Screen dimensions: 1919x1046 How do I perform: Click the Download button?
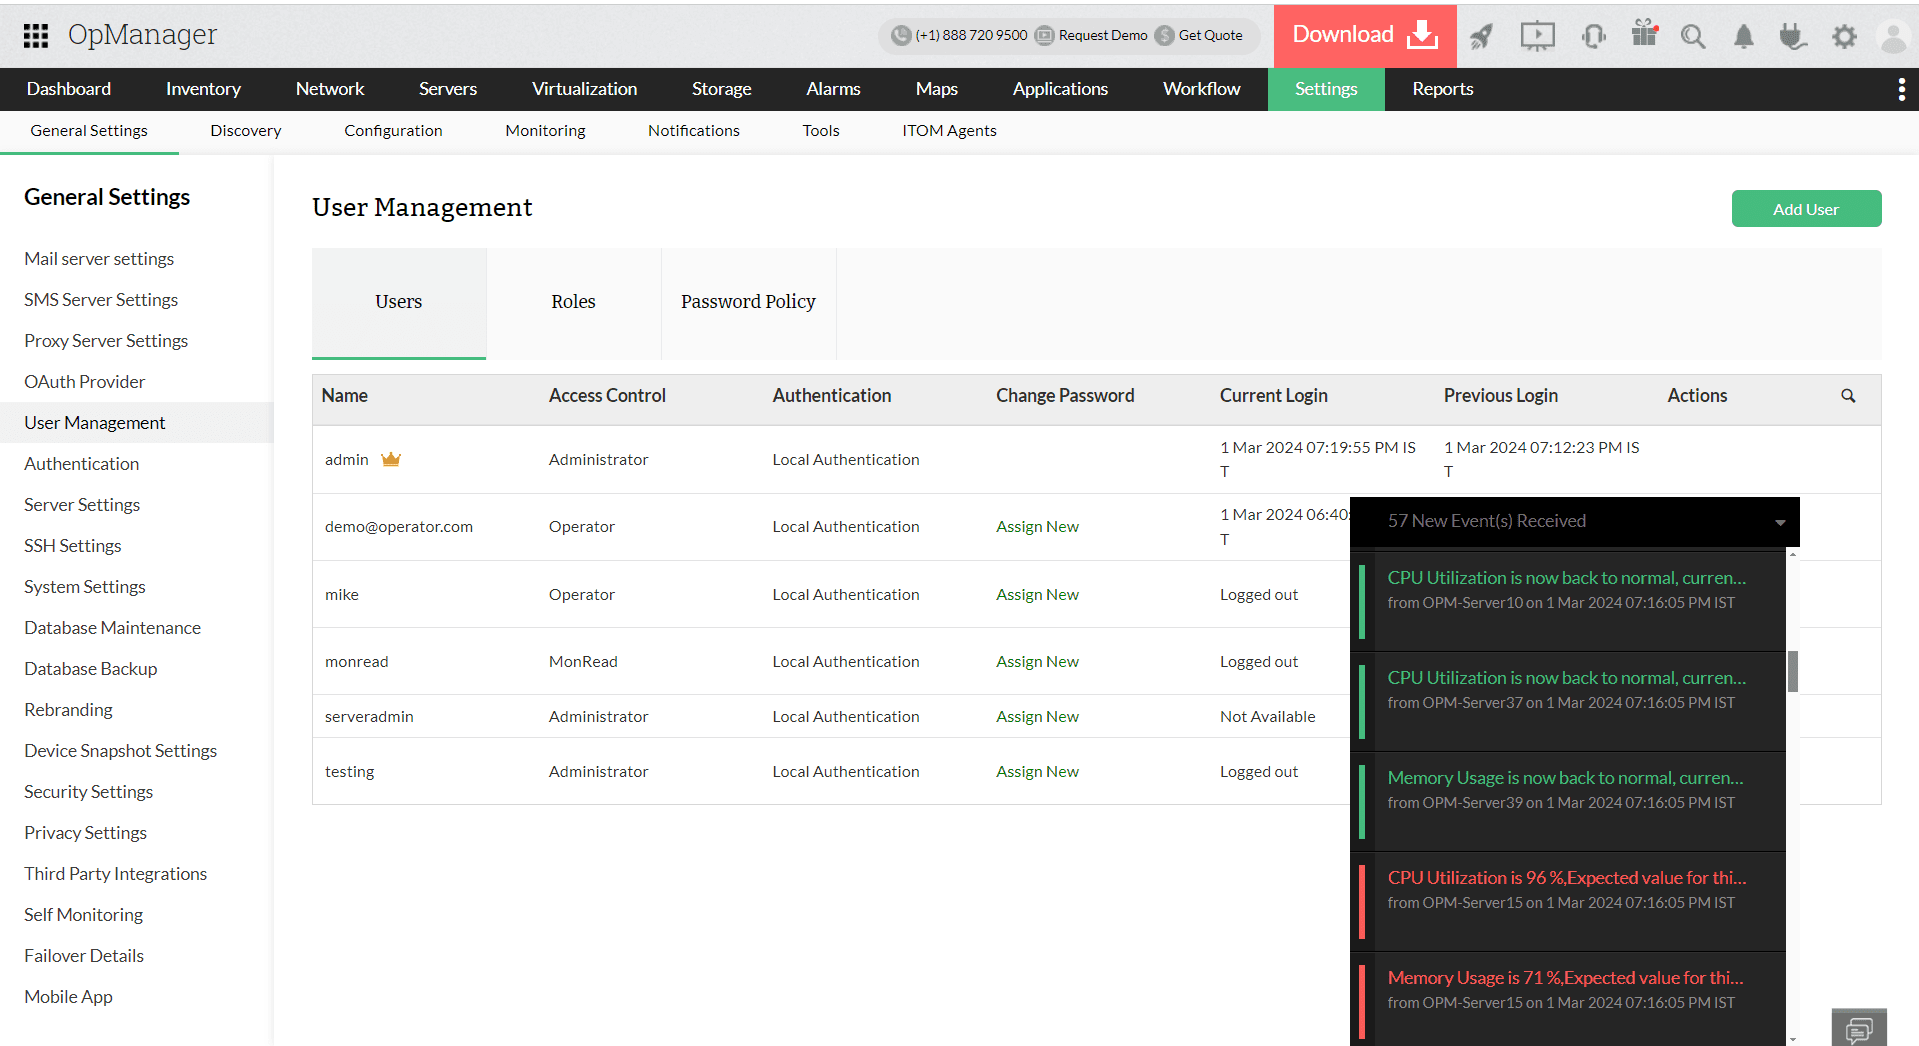coord(1365,36)
